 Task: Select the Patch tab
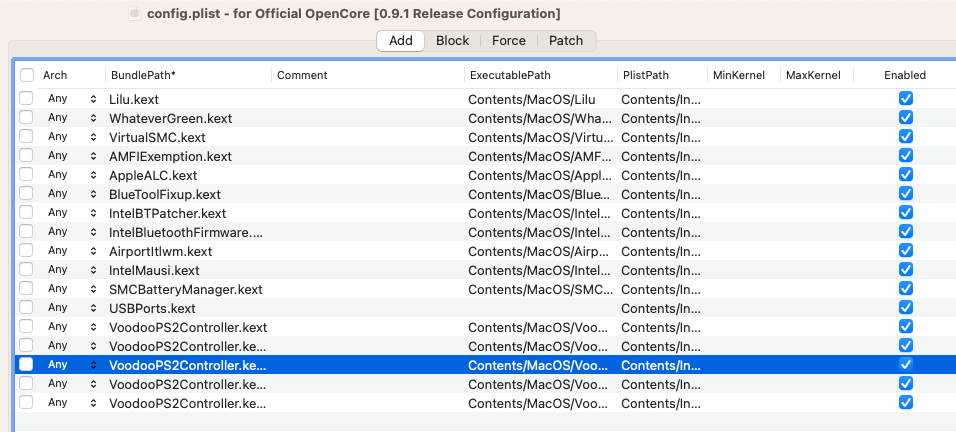point(566,41)
